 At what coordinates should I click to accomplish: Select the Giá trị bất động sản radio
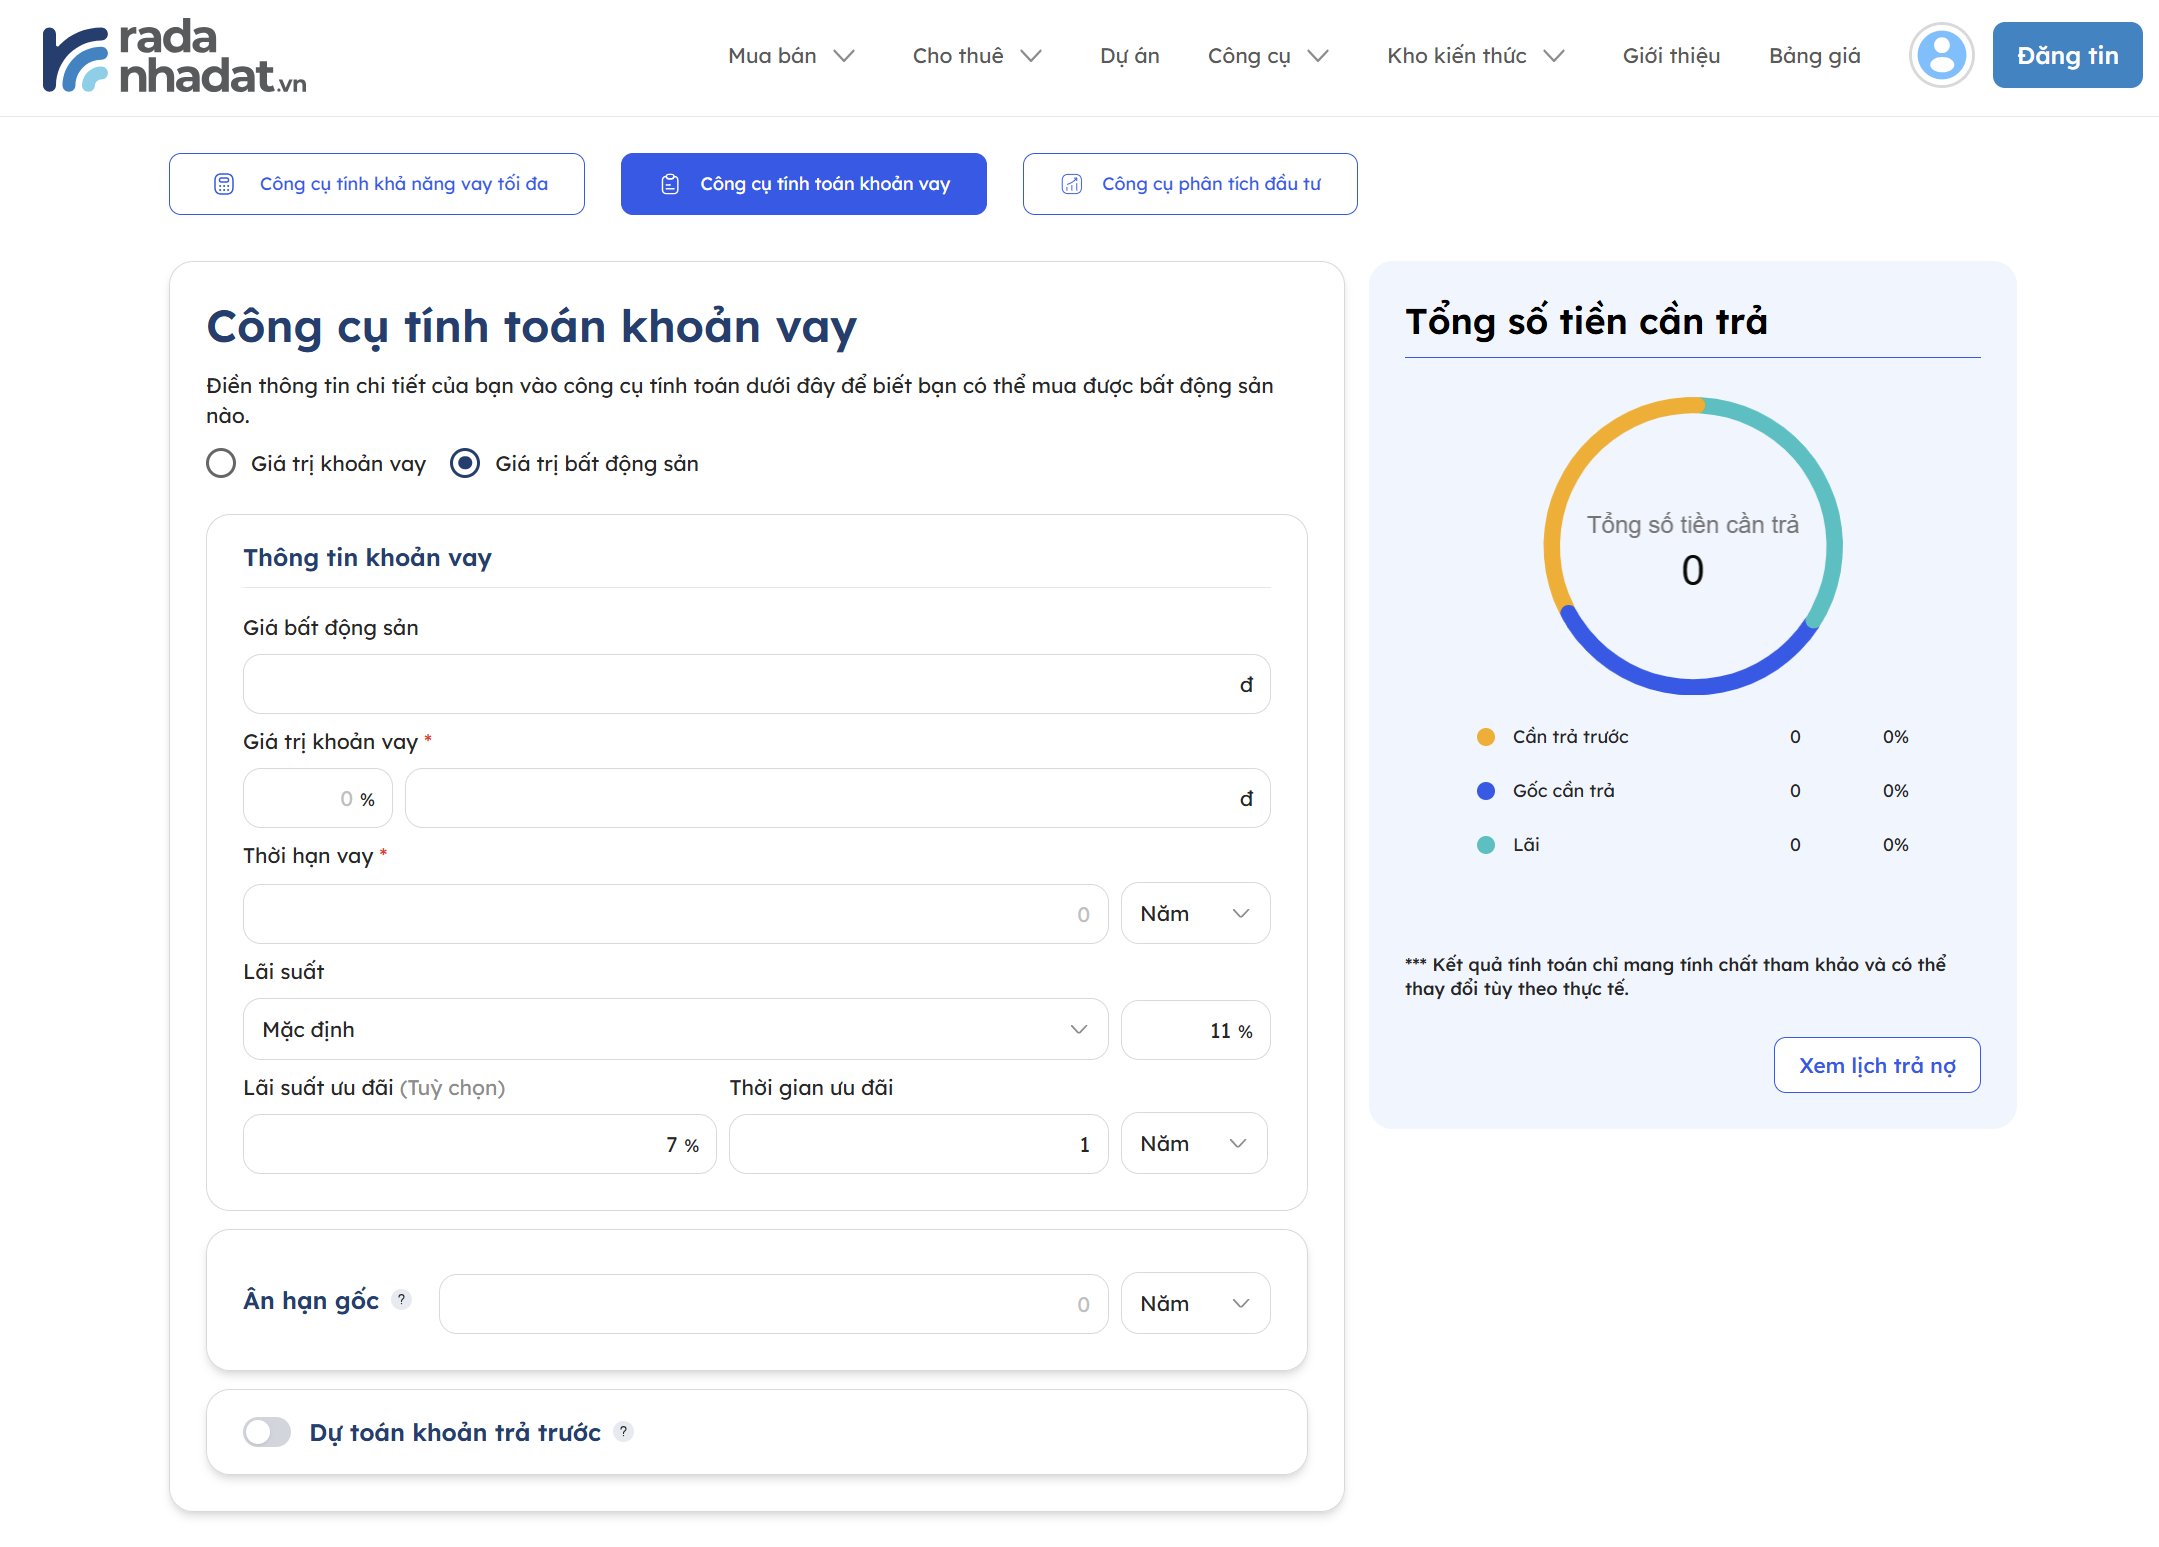[x=465, y=463]
